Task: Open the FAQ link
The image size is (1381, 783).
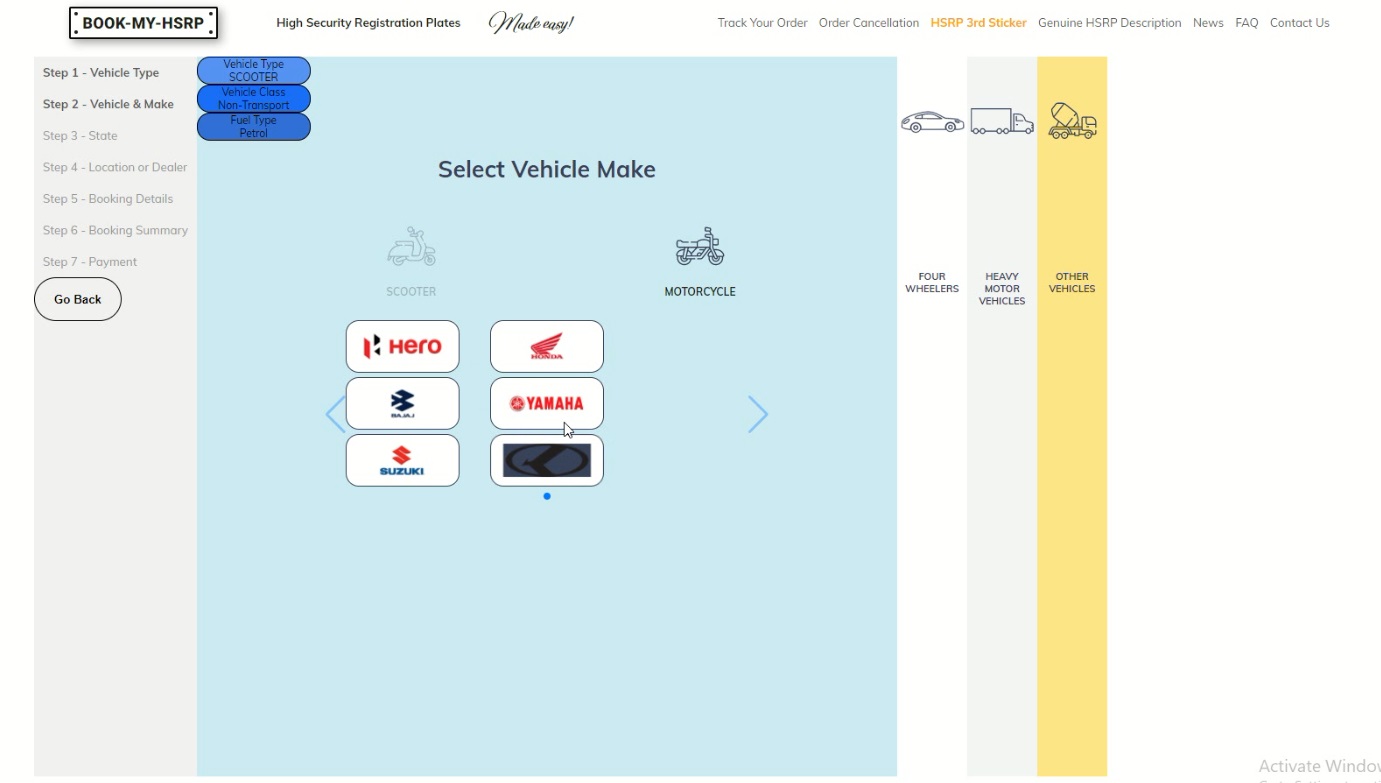Action: [1247, 23]
